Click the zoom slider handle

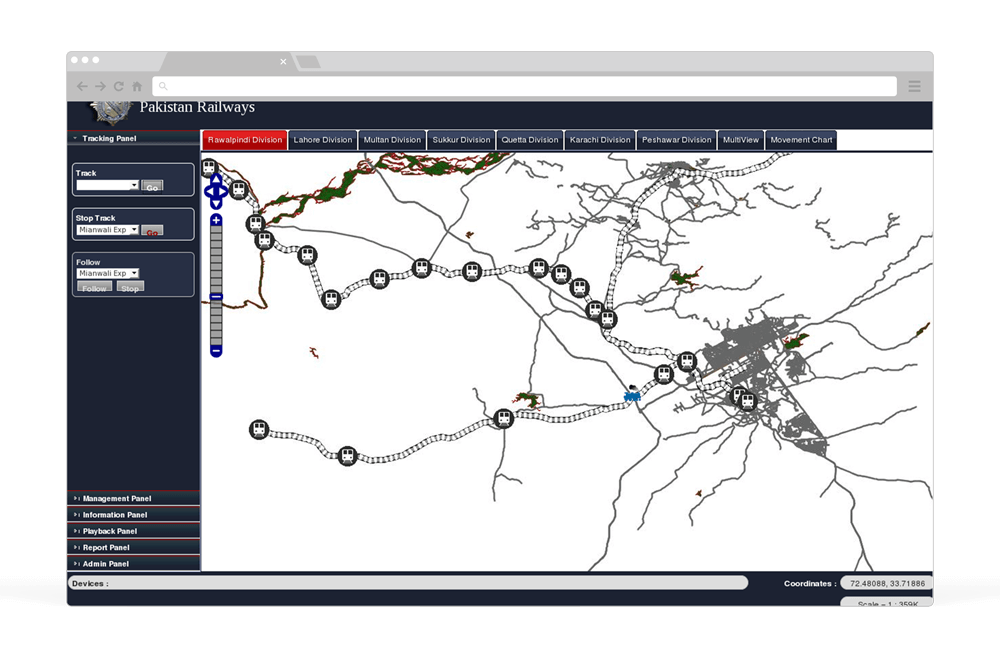(216, 297)
